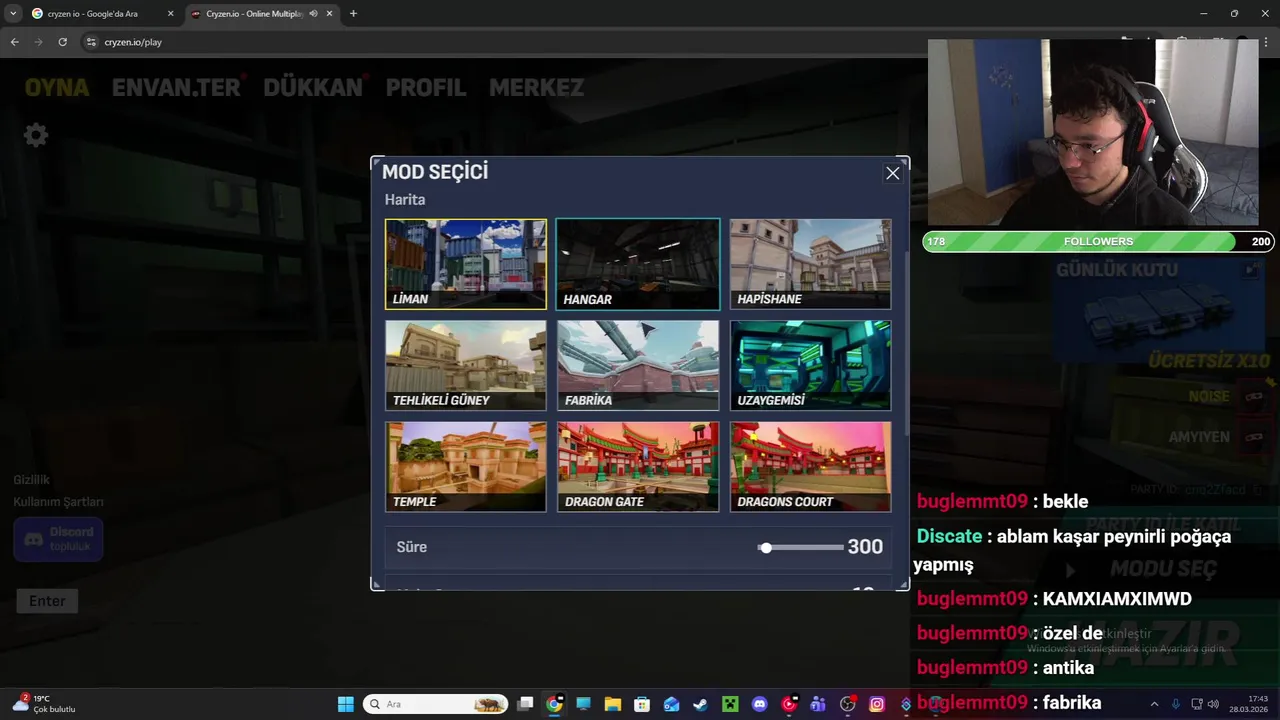Image resolution: width=1280 pixels, height=720 pixels.
Task: Open the volume tray icon
Action: pyautogui.click(x=1213, y=704)
